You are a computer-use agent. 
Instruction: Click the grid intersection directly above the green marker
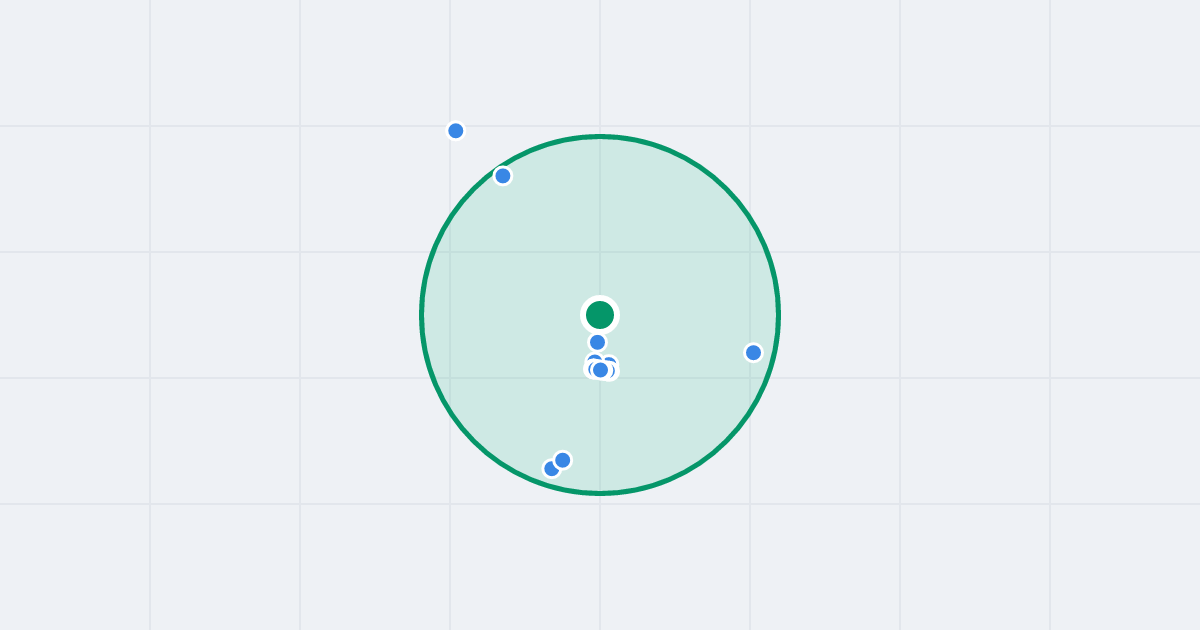pos(600,252)
